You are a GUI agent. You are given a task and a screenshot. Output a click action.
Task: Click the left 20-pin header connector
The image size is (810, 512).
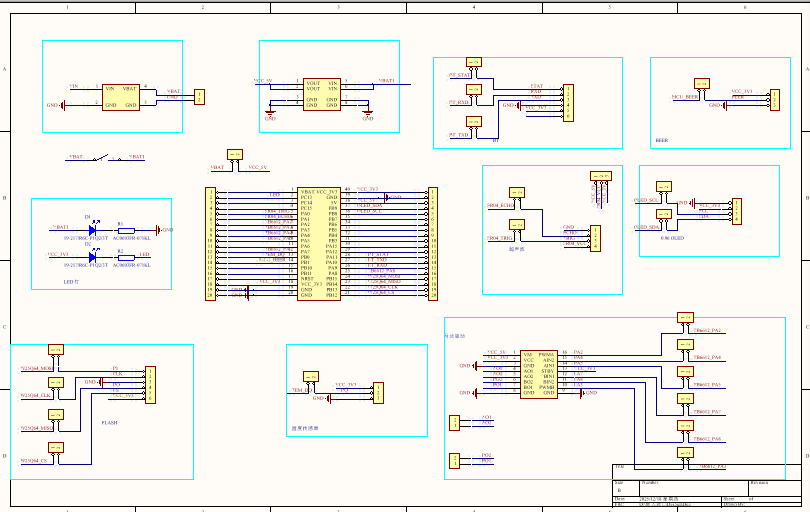click(x=210, y=244)
